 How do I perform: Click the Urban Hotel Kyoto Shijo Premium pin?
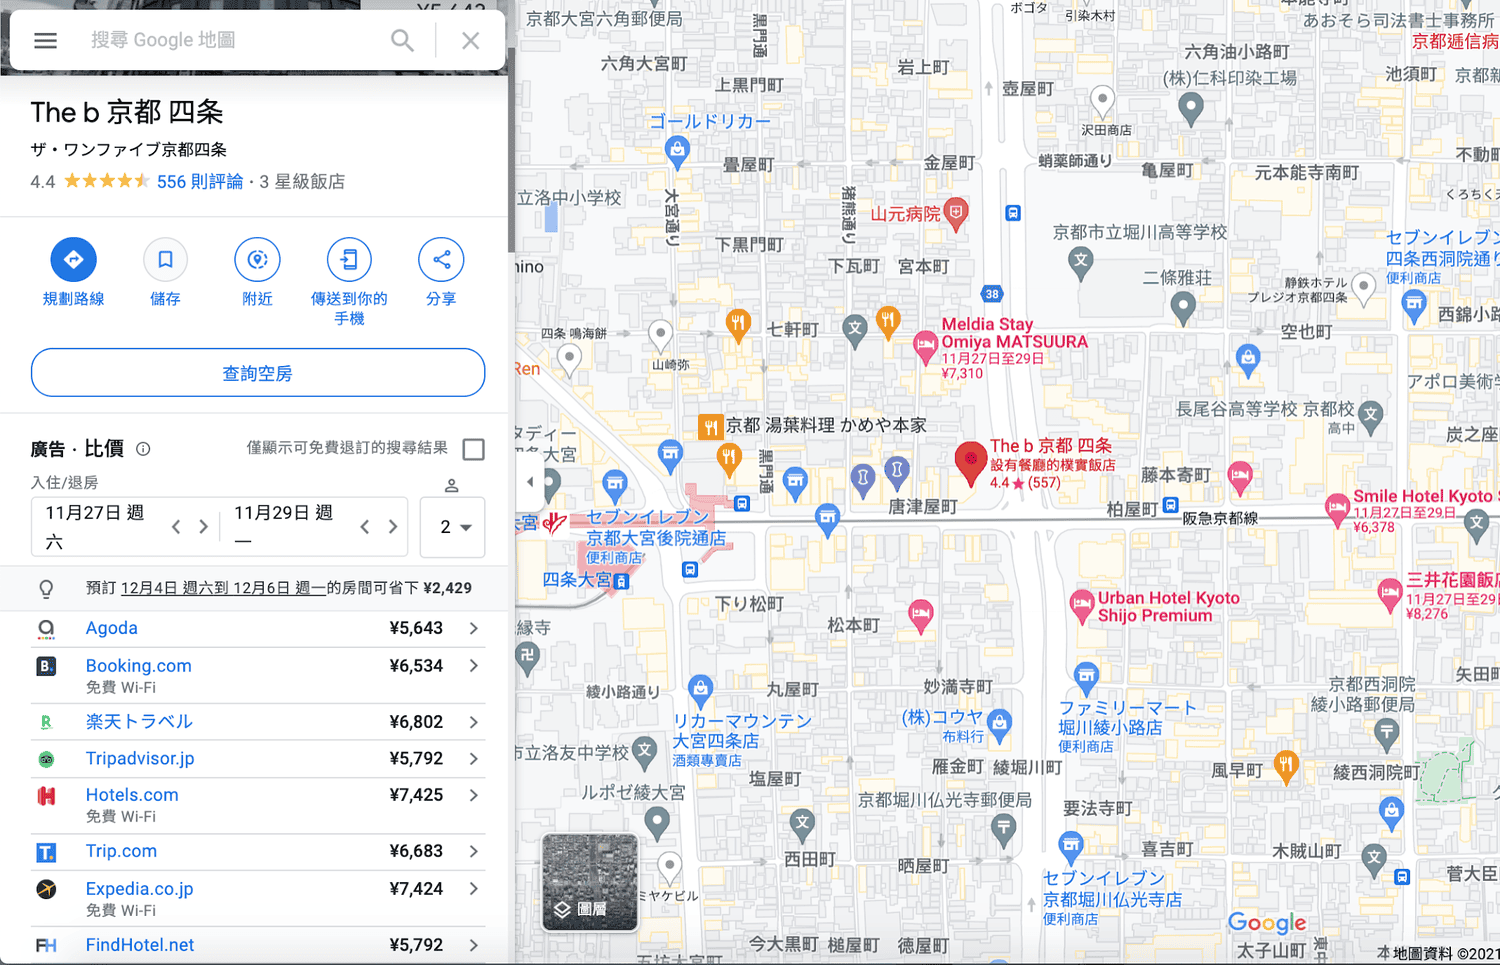click(x=1081, y=604)
